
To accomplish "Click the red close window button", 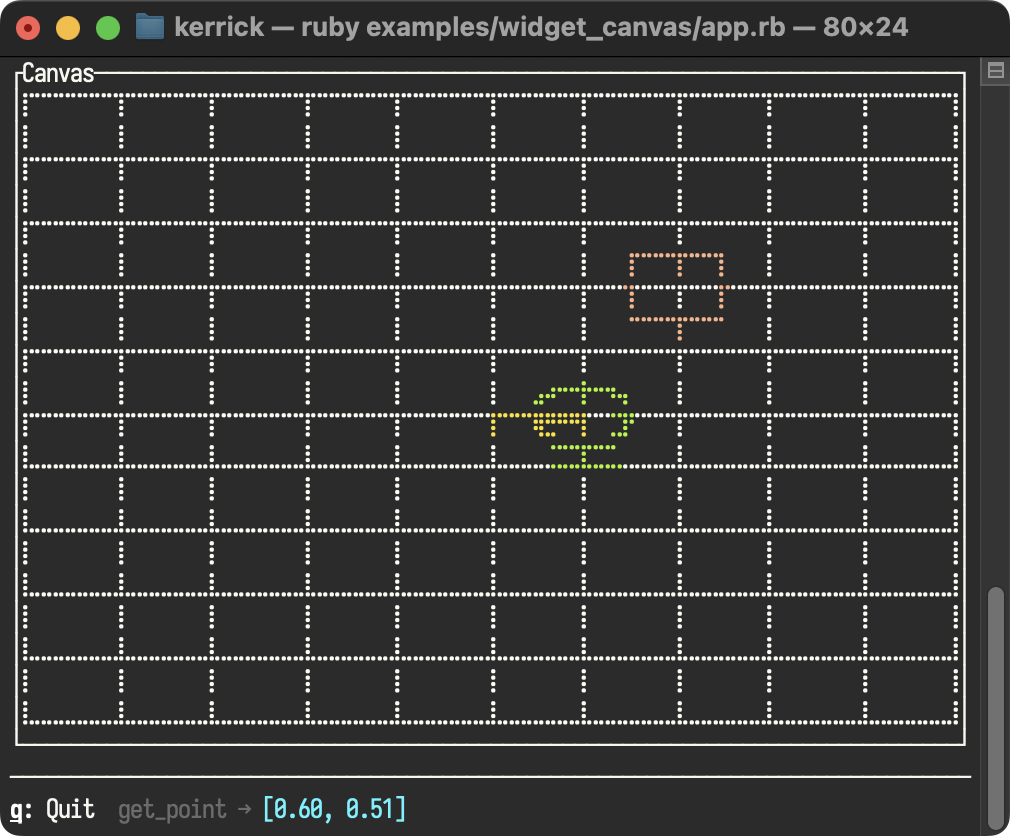I will coord(28,28).
